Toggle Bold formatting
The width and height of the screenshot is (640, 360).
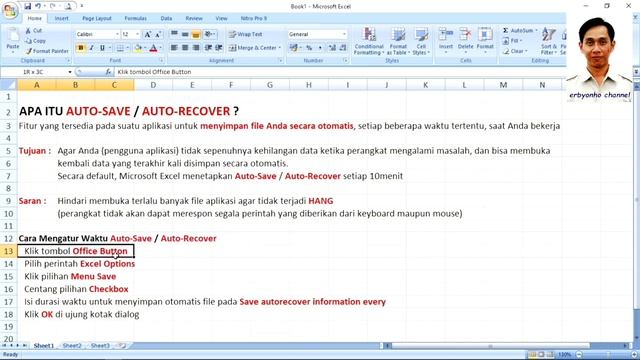80,48
